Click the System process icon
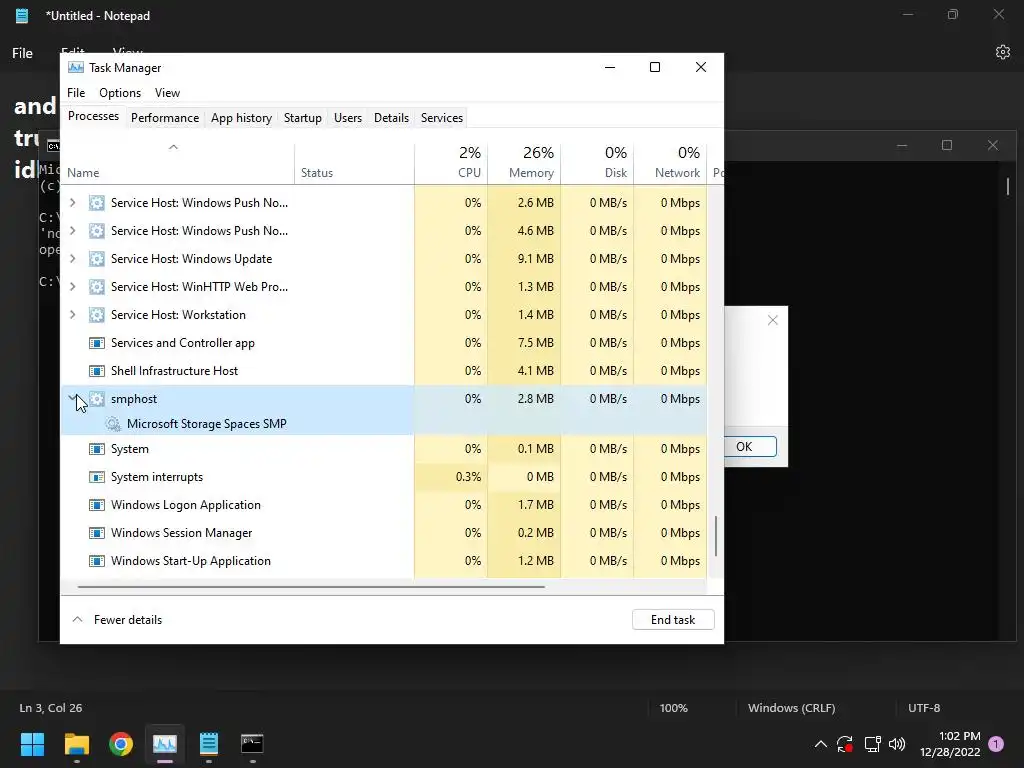This screenshot has height=768, width=1024. (x=97, y=449)
